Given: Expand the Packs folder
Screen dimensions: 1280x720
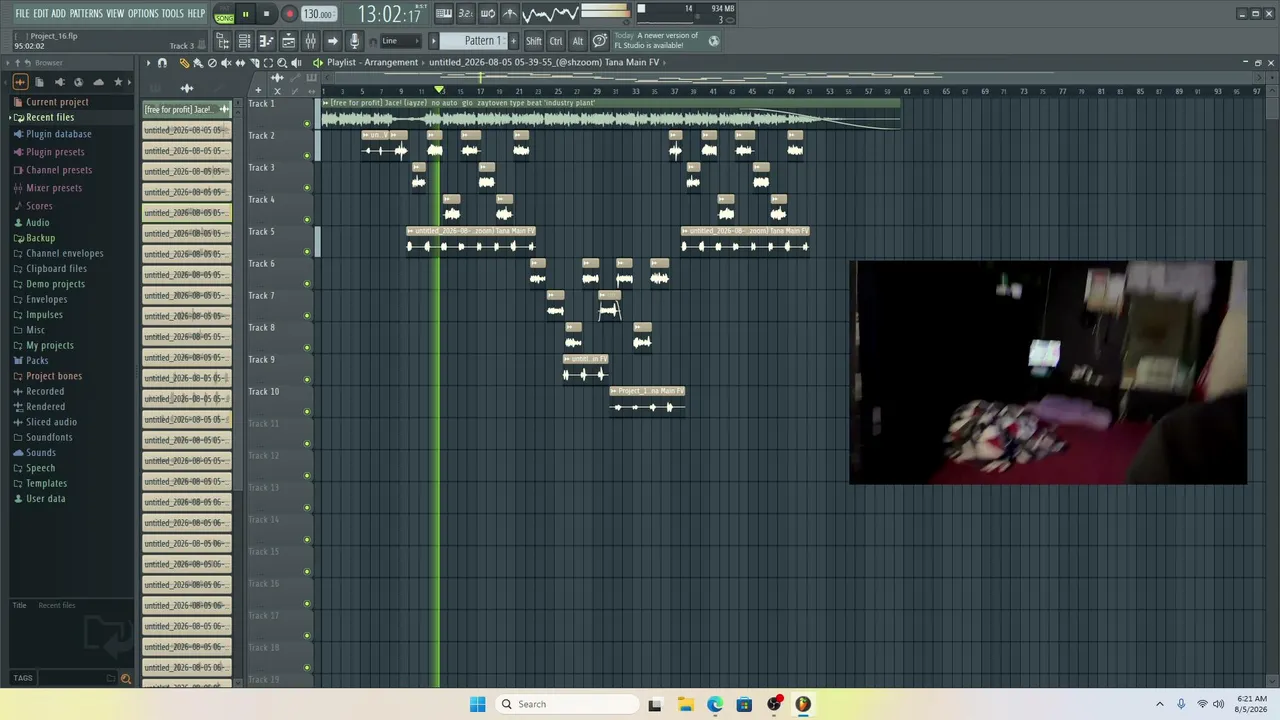Looking at the screenshot, I should click(x=37, y=360).
